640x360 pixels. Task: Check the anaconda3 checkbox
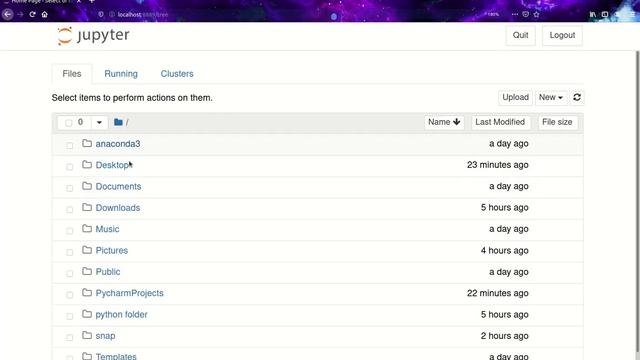(69, 145)
